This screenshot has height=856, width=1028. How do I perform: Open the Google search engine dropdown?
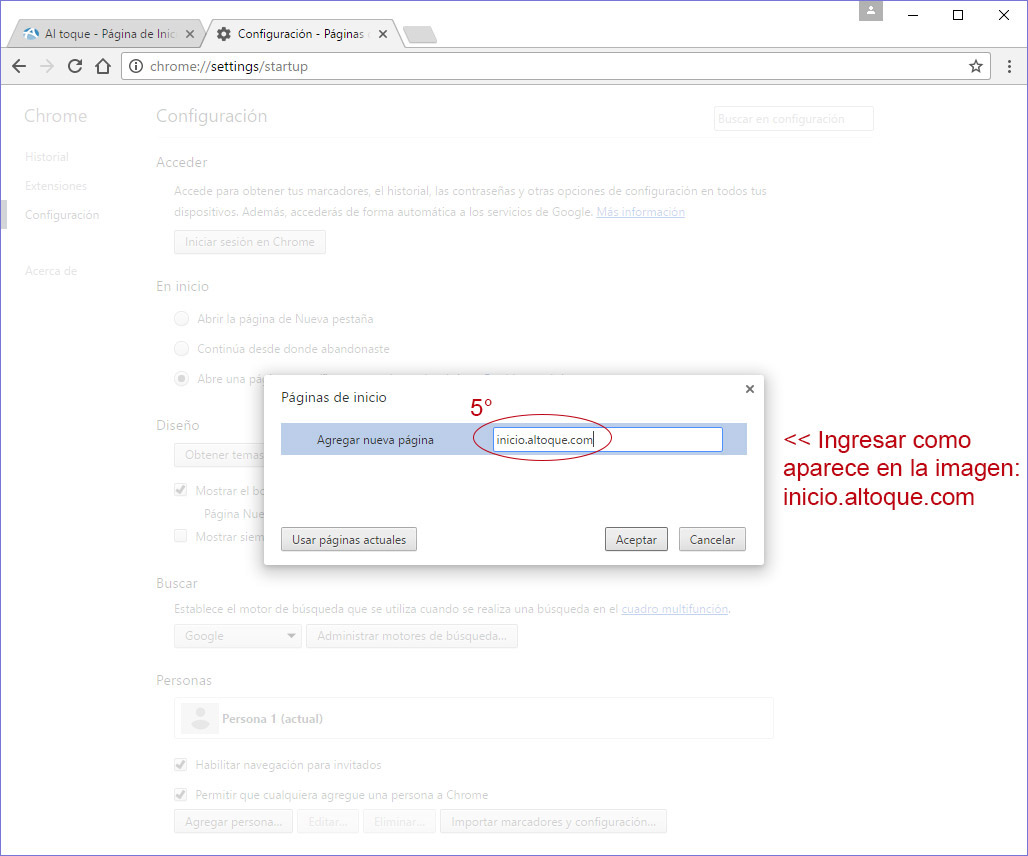(237, 636)
